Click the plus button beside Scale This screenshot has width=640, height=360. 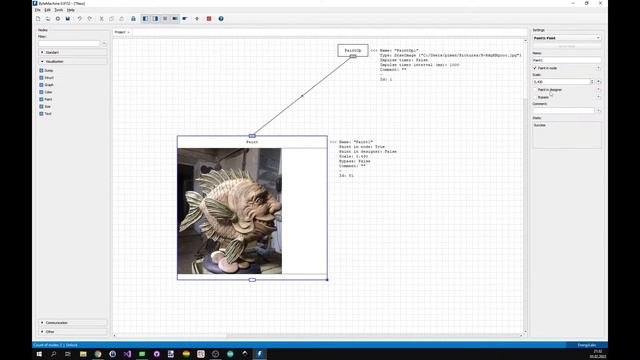[598, 82]
